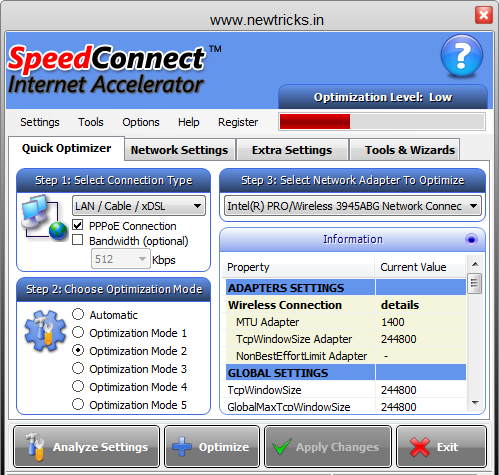Choose Optimization Mode 1
Image resolution: width=499 pixels, height=475 pixels.
[78, 332]
